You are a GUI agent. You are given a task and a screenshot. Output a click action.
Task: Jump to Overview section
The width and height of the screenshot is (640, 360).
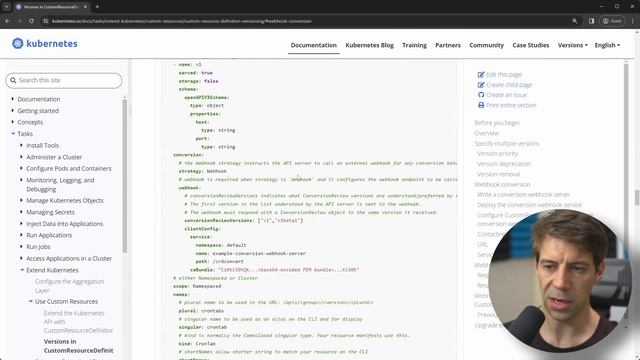(487, 133)
